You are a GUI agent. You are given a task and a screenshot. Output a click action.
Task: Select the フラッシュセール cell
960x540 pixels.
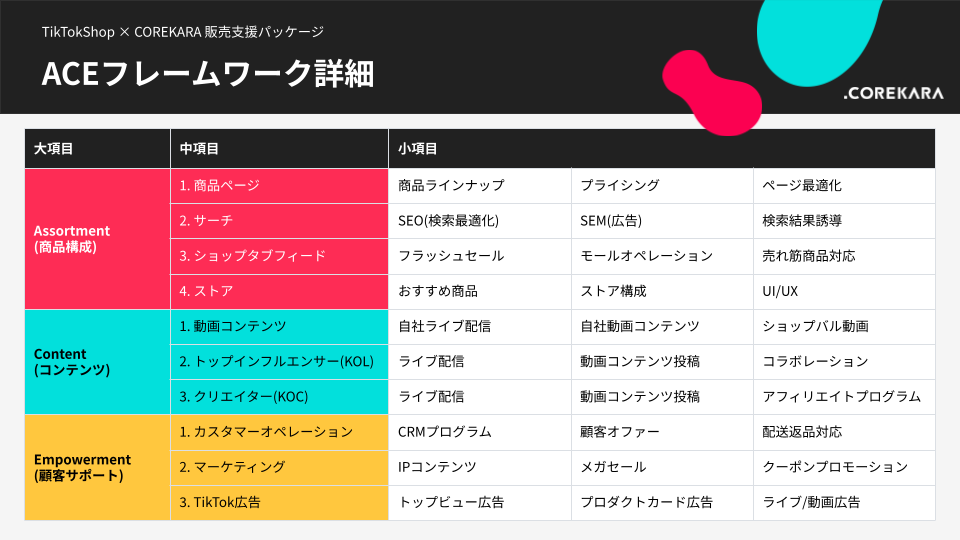tap(479, 256)
